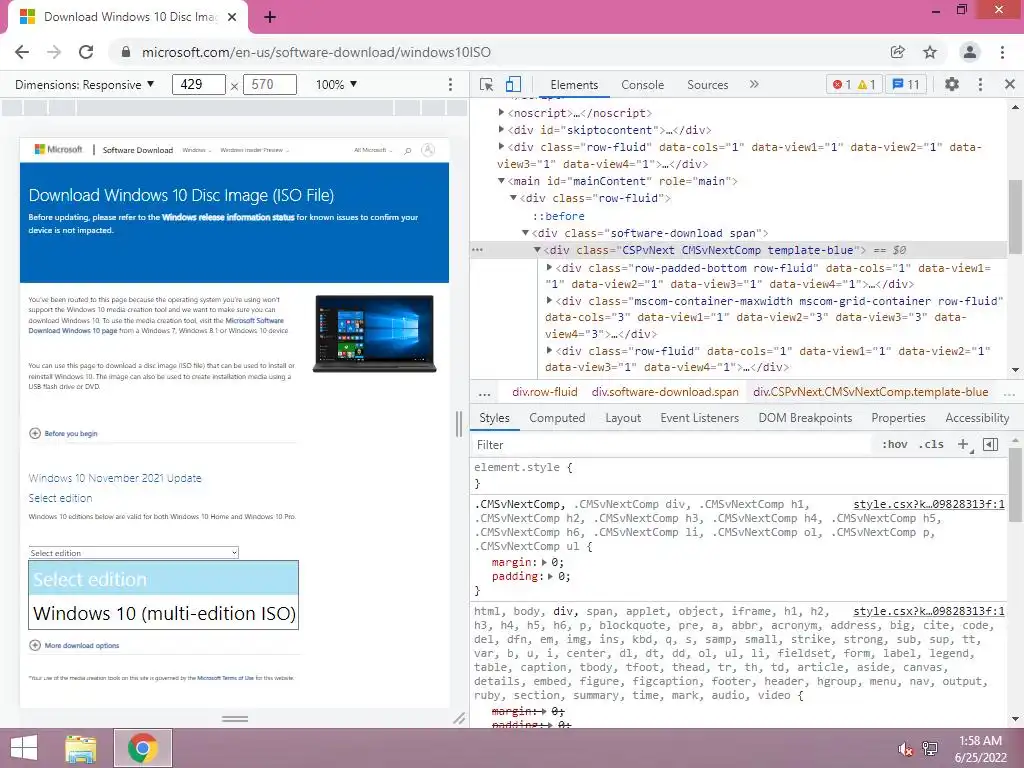Open File Explorer from the taskbar

click(x=81, y=748)
